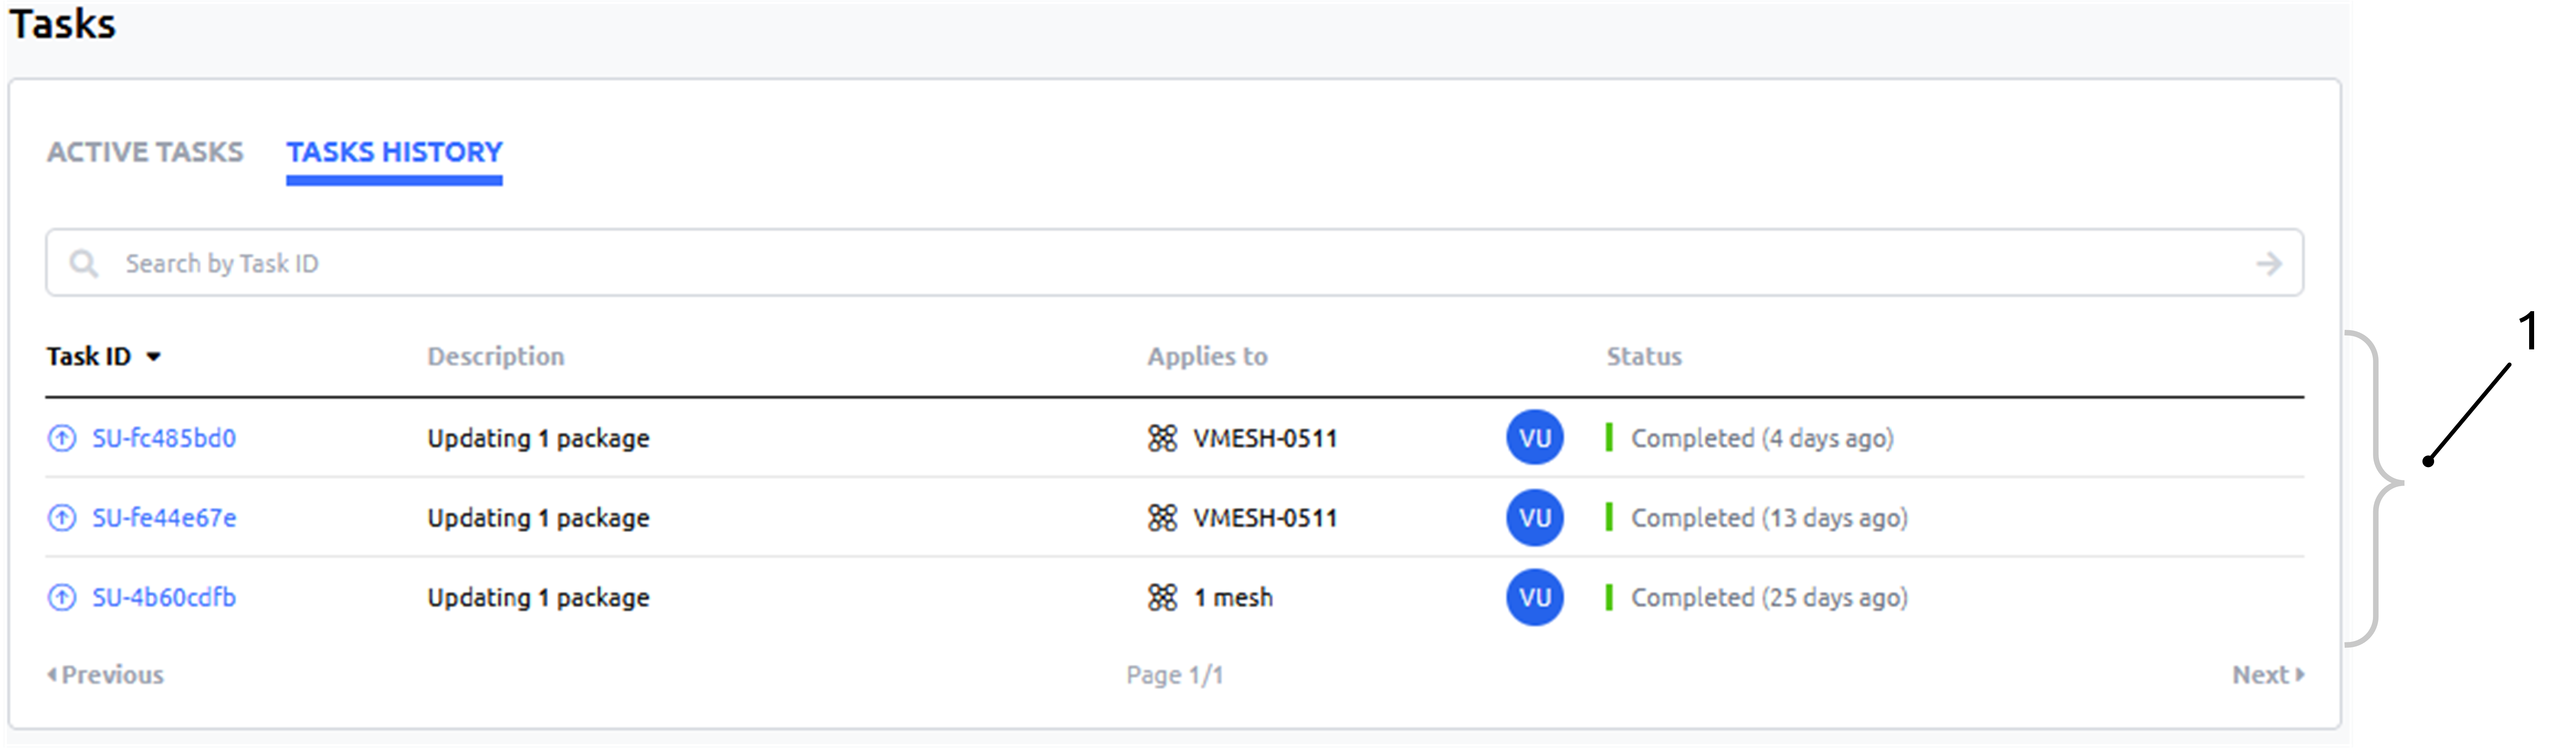Open task SU-4b60cdfb
Image resolution: width=2576 pixels, height=748 pixels.
[x=164, y=598]
